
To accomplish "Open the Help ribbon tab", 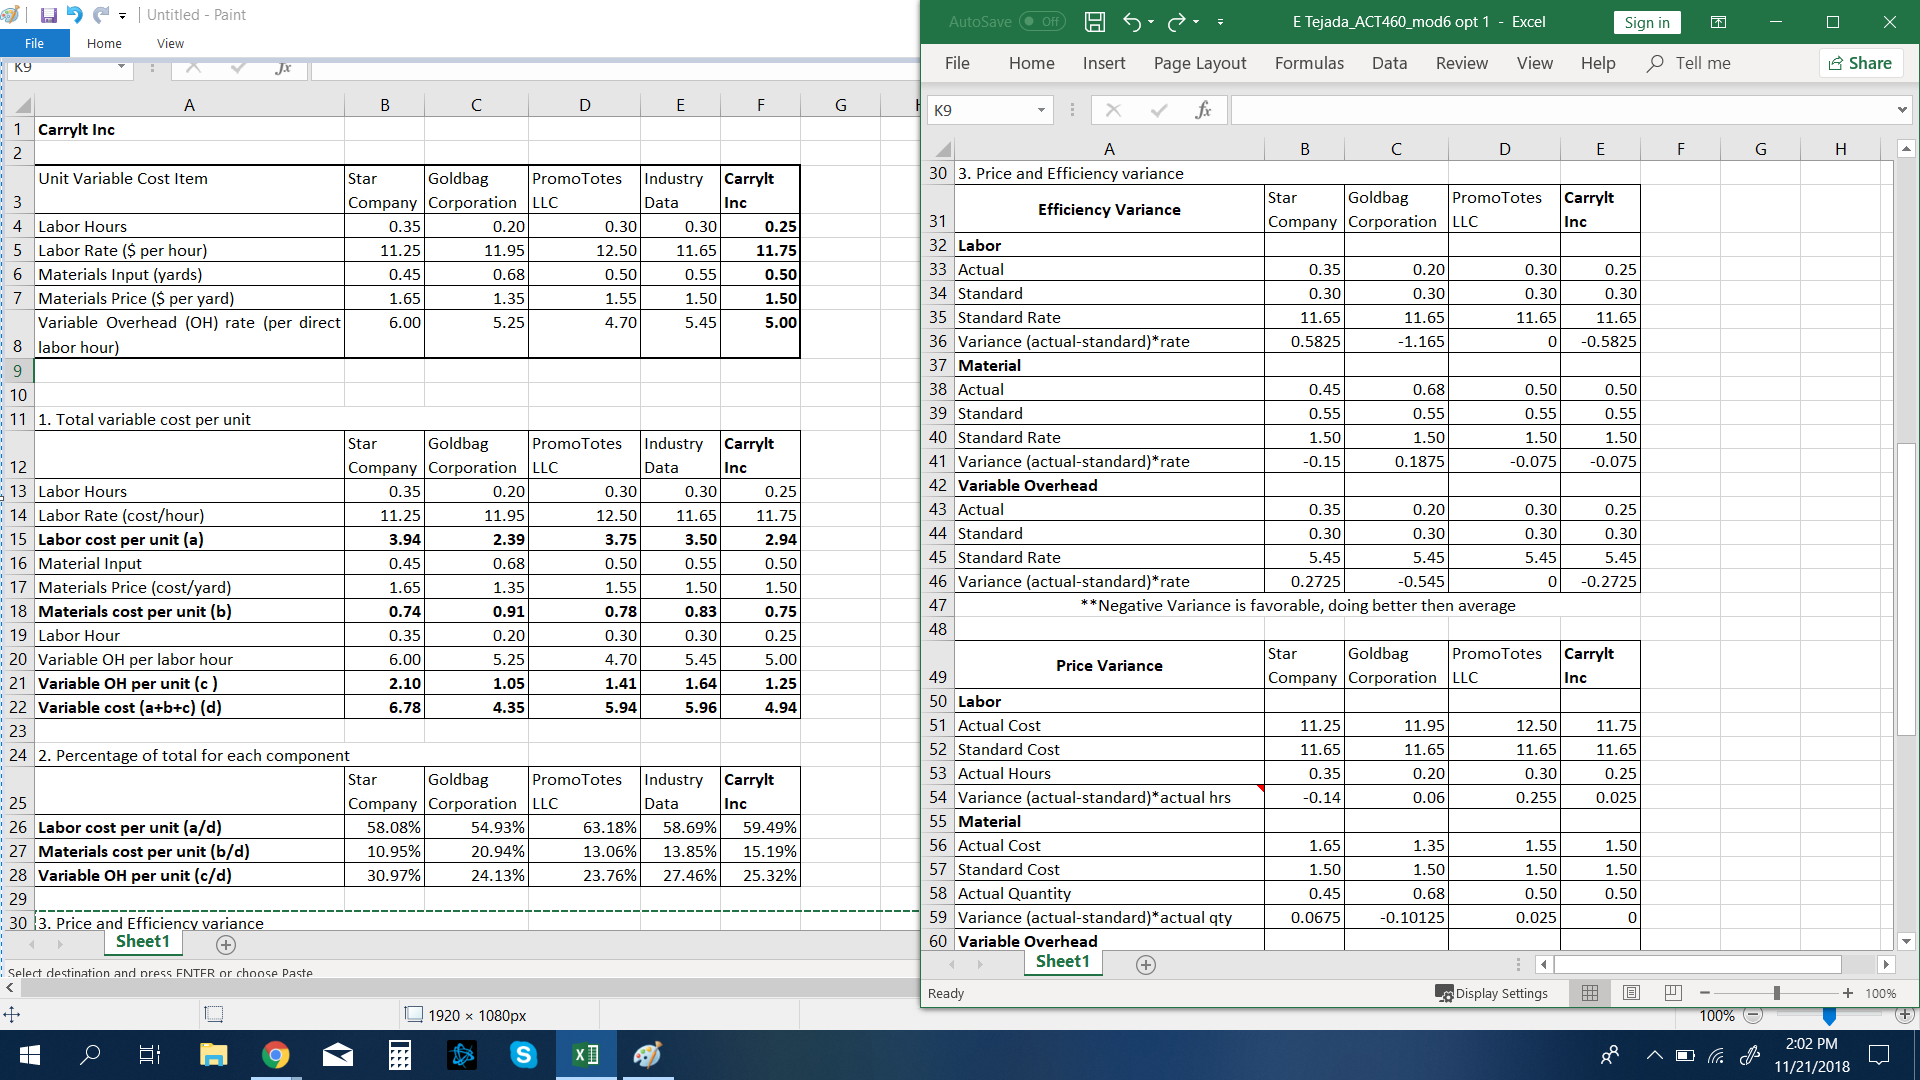I will 1598,63.
